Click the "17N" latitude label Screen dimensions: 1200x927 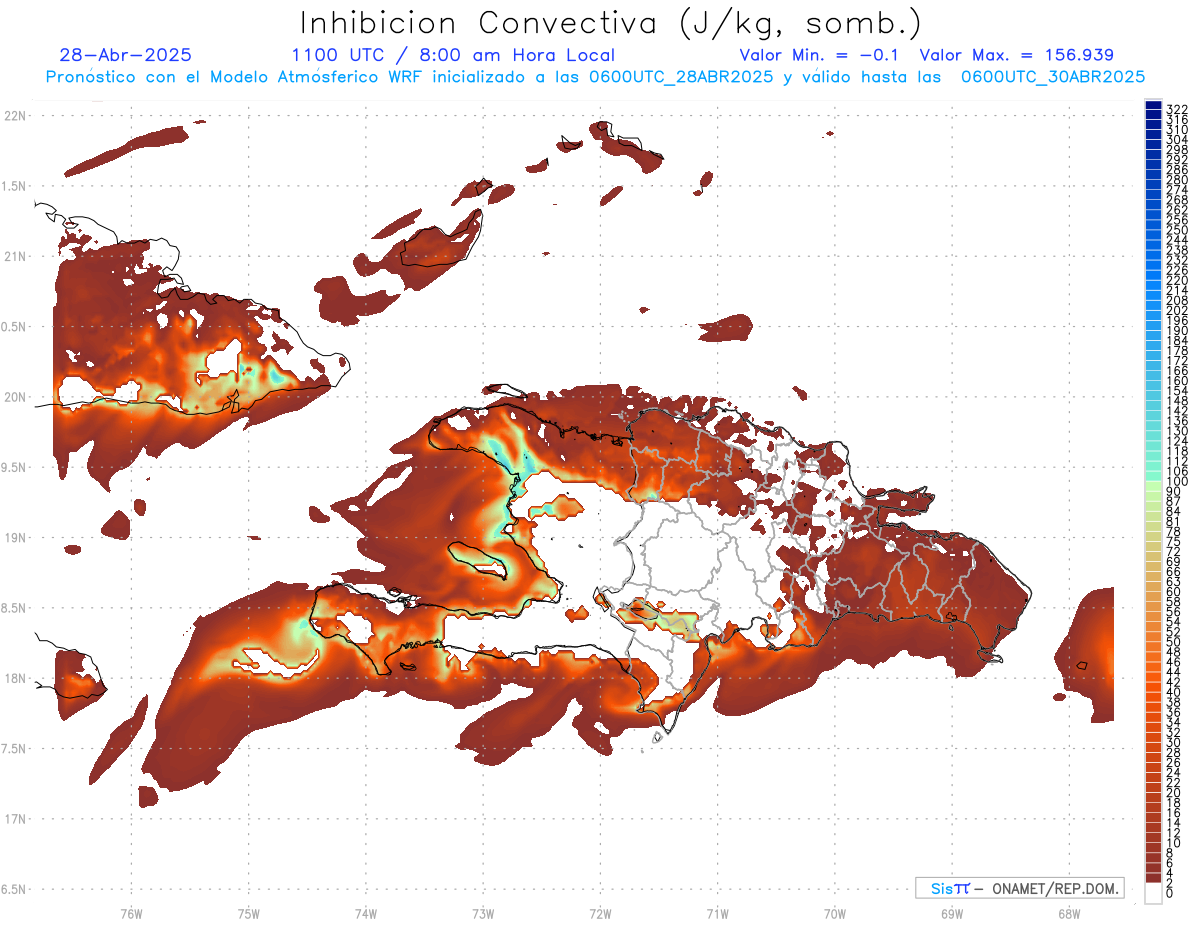click(x=15, y=819)
